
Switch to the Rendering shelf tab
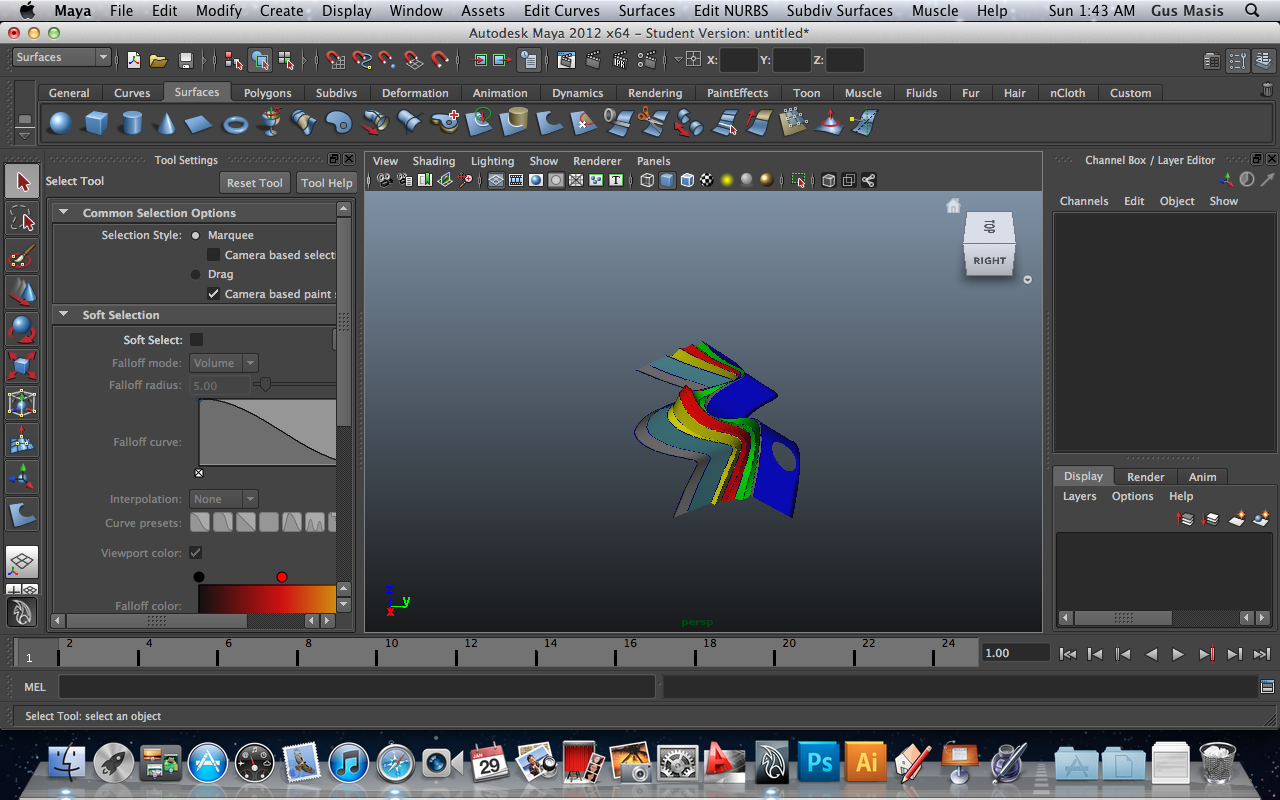(x=655, y=93)
